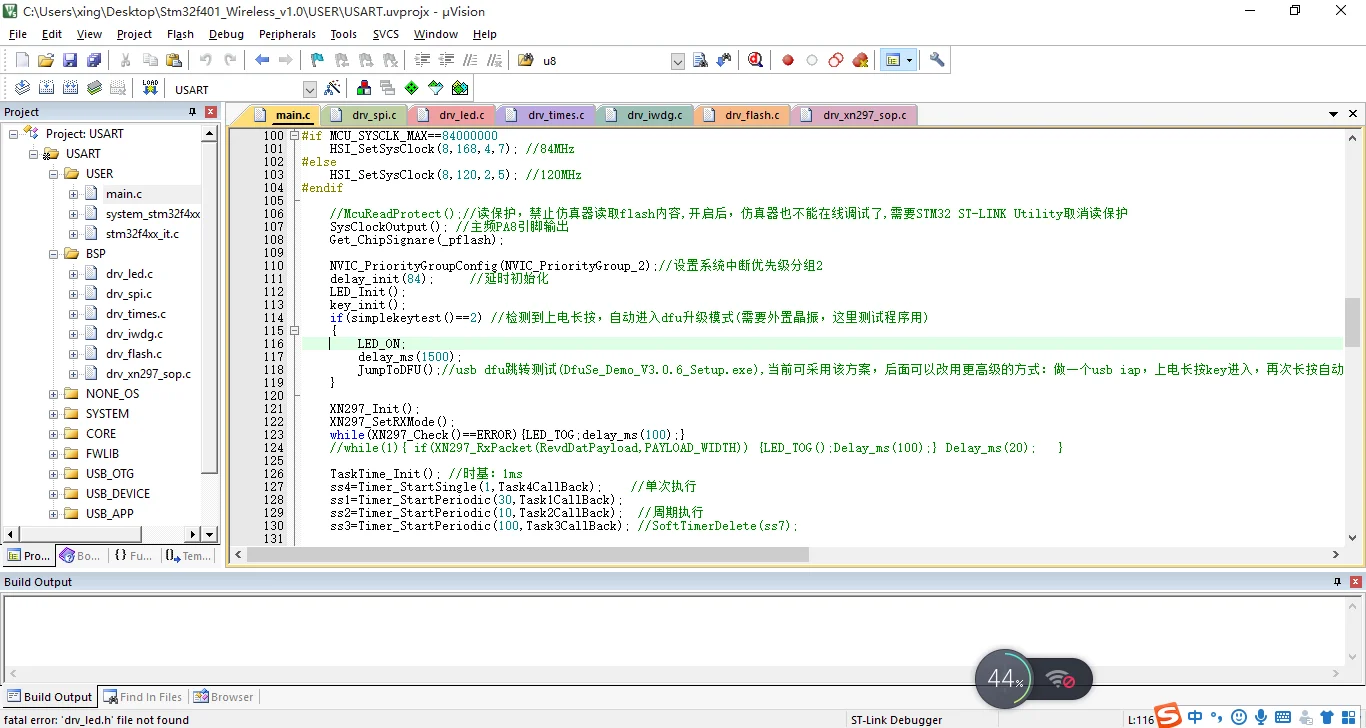1366x728 pixels.
Task: Select drv_iwdg.c in the project tree
Action: (134, 334)
